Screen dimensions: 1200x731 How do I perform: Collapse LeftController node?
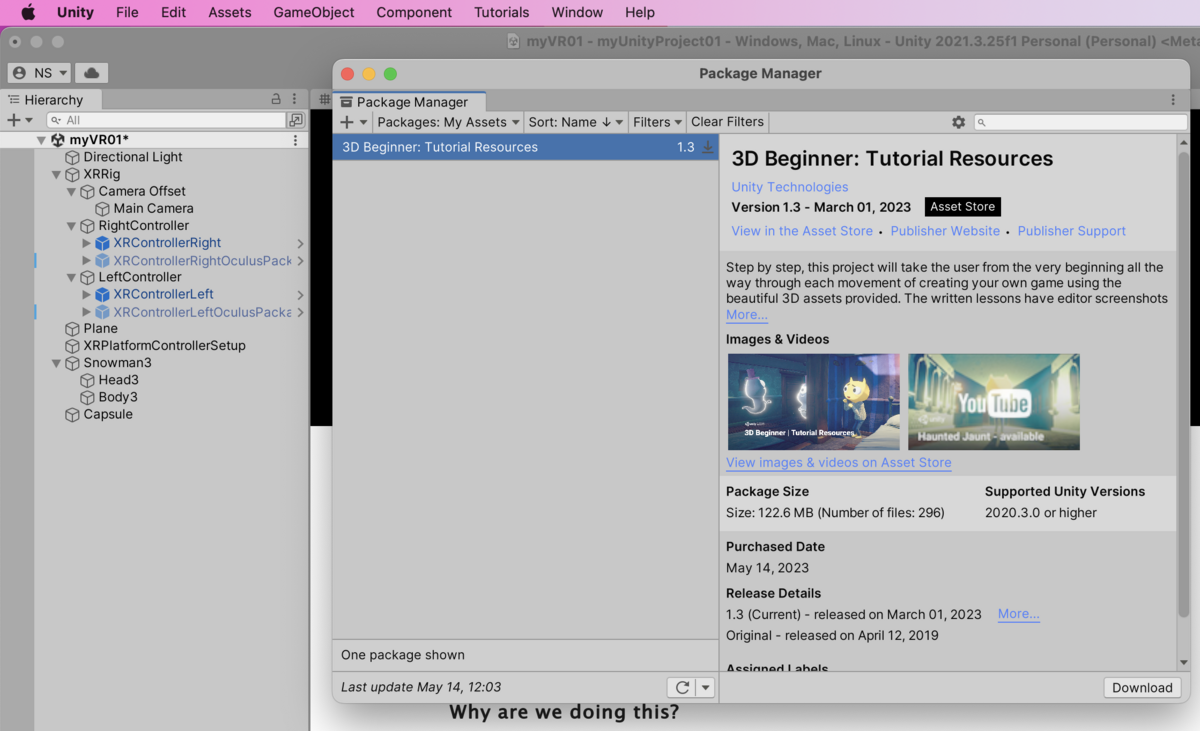72,277
